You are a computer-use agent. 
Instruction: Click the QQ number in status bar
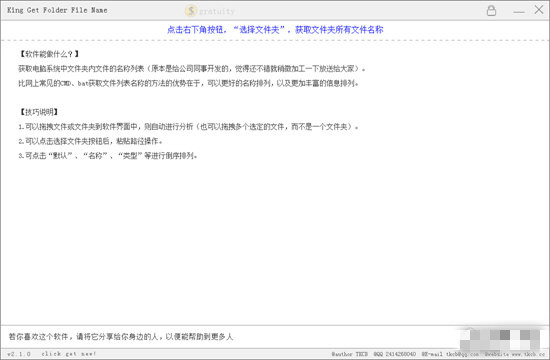tap(395, 354)
